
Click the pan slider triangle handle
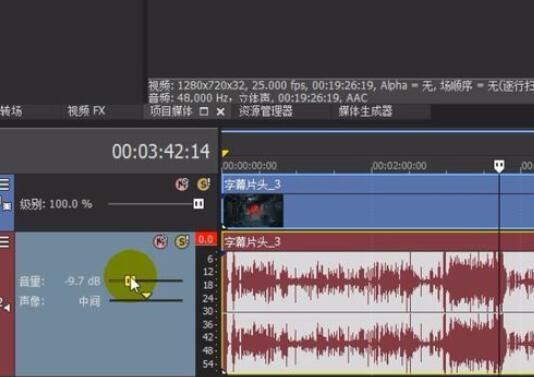[146, 295]
